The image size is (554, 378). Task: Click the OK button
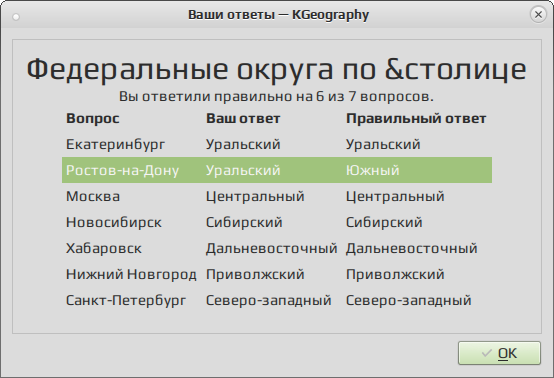tap(499, 353)
